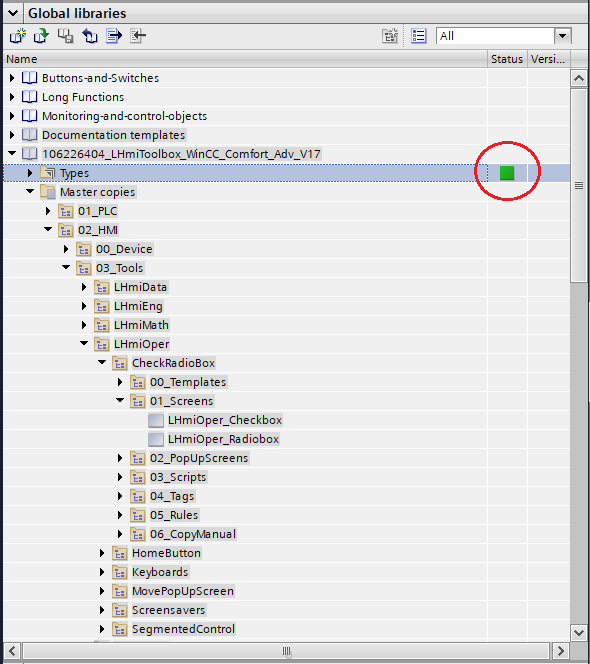Collapse the 02_HMI folder
This screenshot has height=664, width=590.
click(x=48, y=230)
